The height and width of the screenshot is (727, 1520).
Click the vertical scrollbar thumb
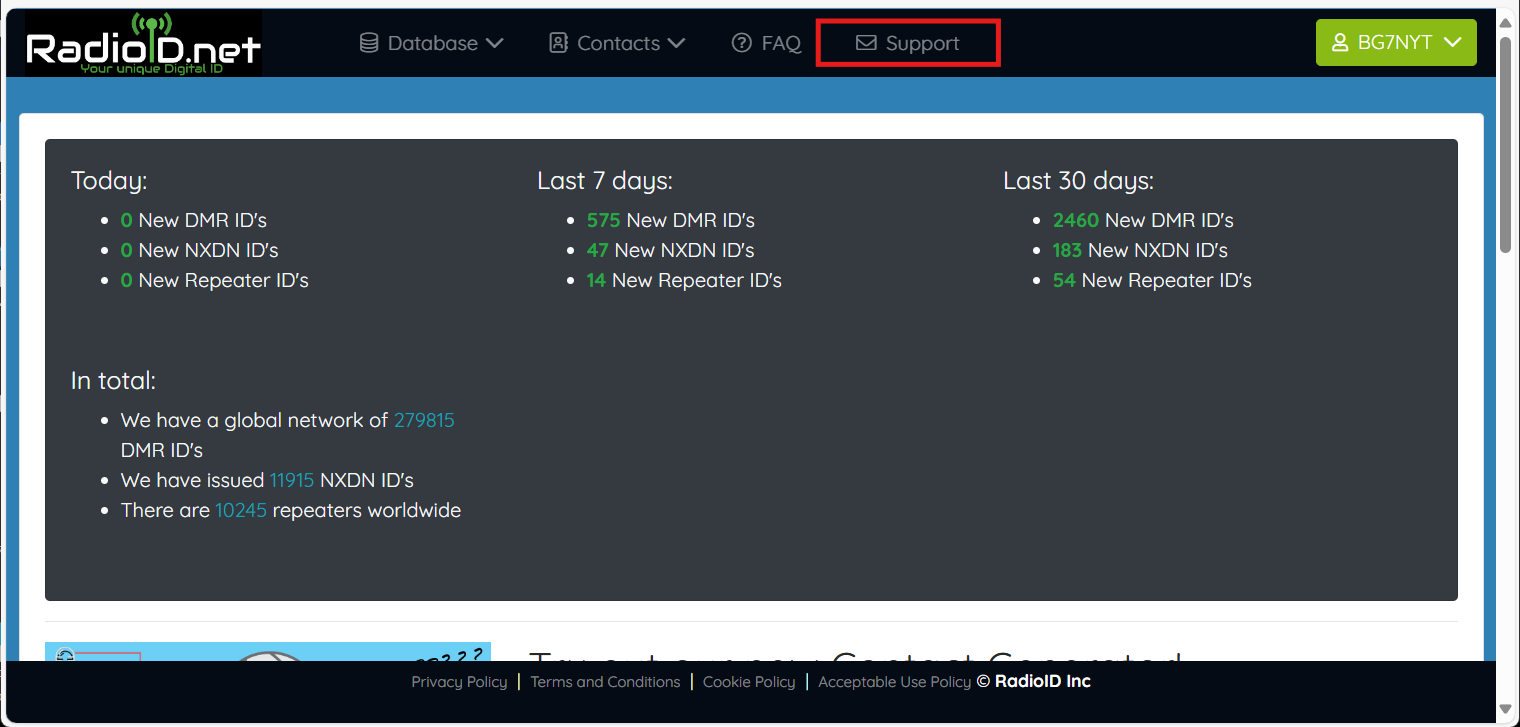pyautogui.click(x=1506, y=145)
